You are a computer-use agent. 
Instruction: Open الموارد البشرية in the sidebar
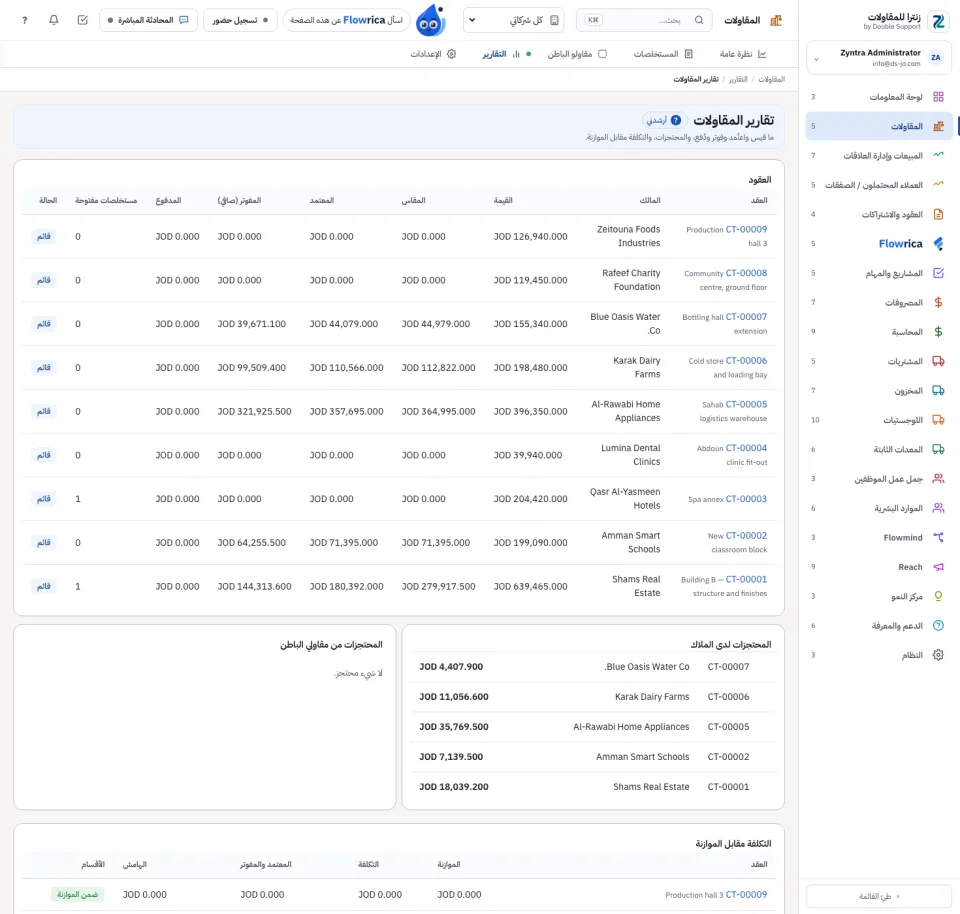[879, 508]
